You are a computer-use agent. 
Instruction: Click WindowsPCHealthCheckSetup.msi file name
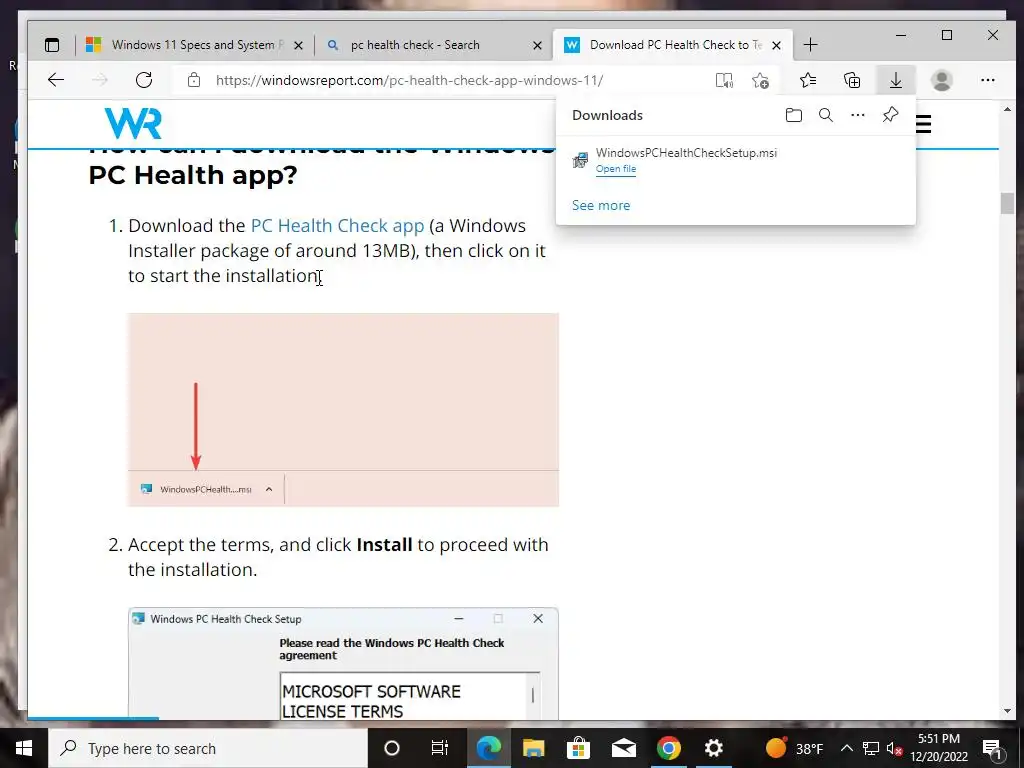pos(686,153)
